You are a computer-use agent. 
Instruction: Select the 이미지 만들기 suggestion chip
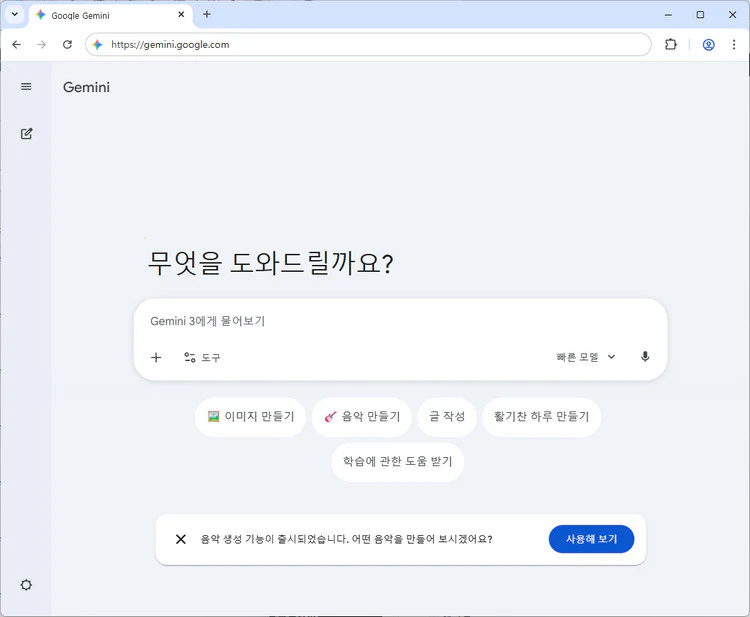point(250,417)
